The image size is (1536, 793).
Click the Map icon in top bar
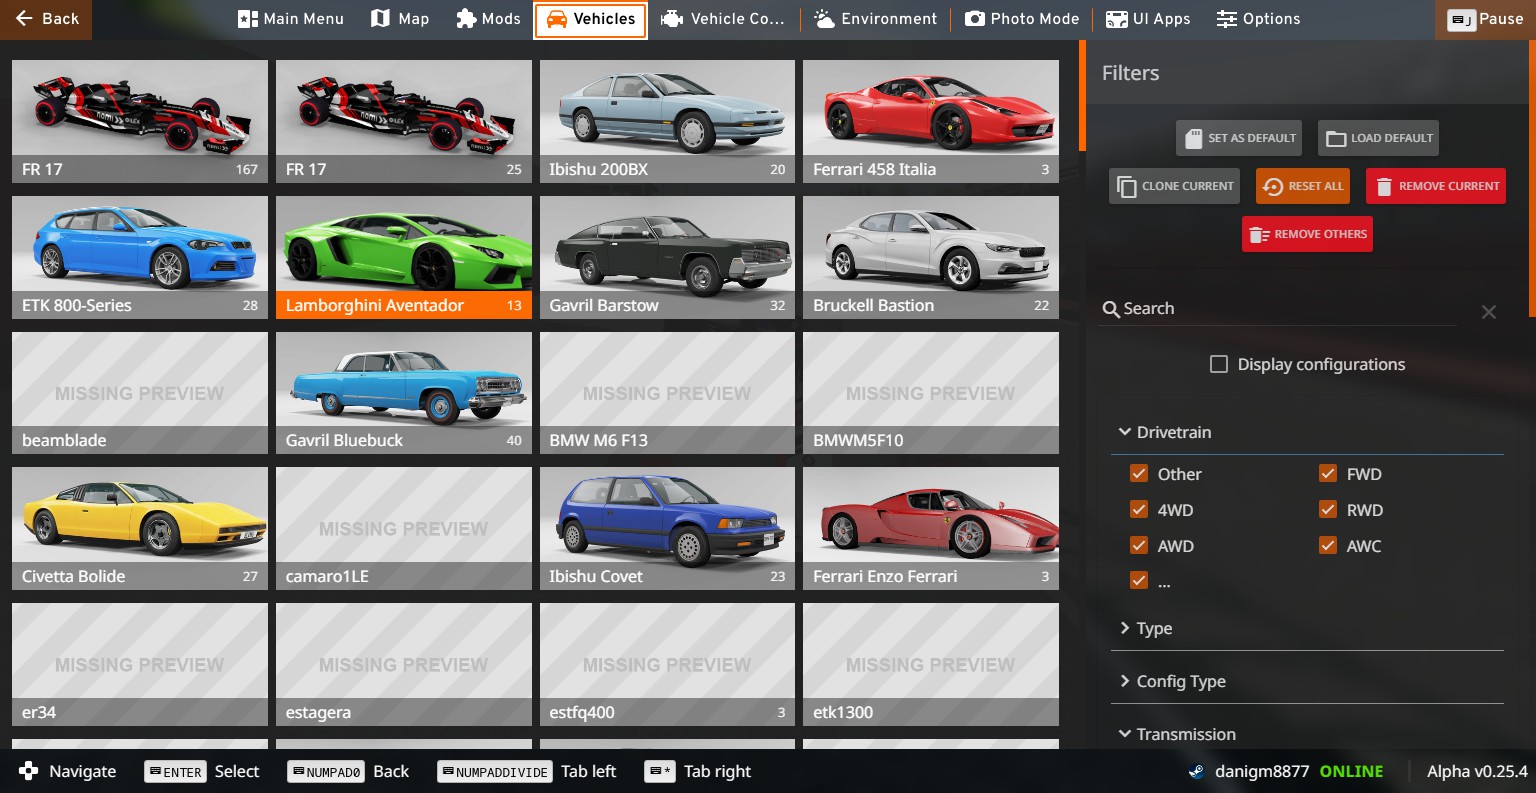pos(380,19)
